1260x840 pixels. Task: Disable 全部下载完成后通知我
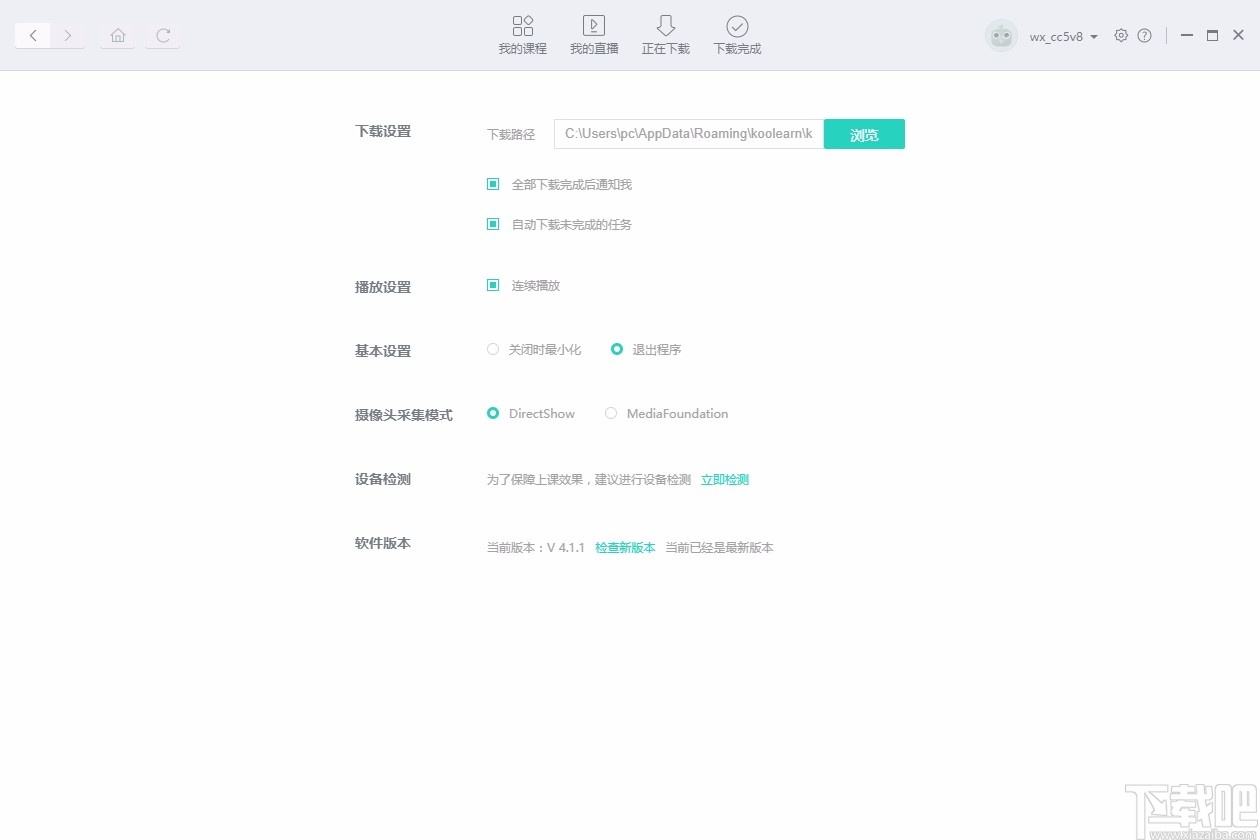(x=492, y=184)
